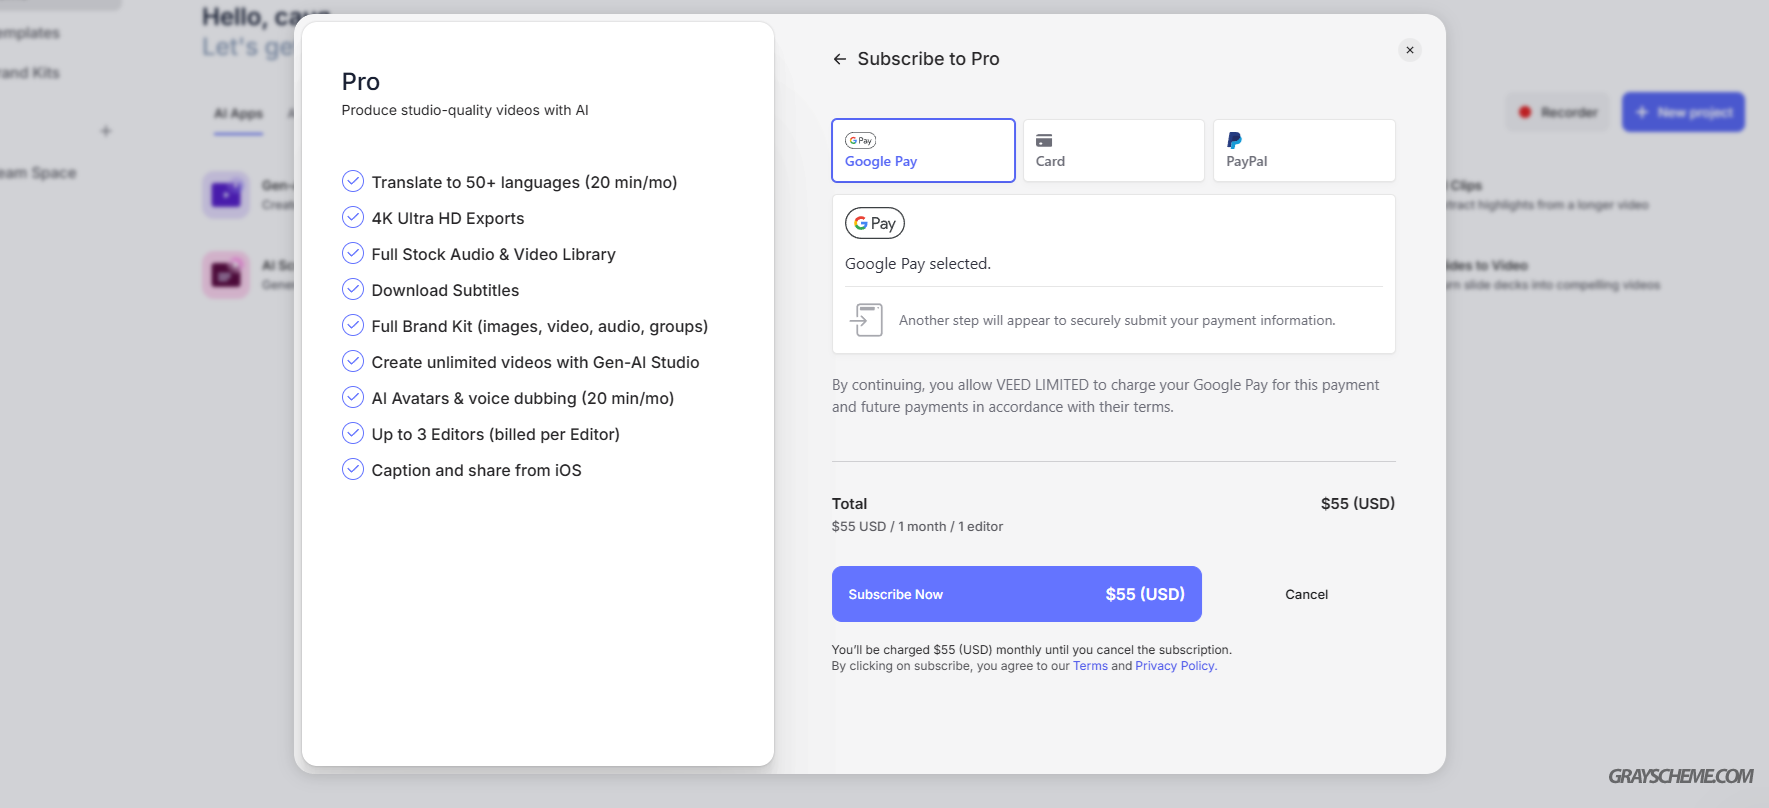
Task: Click the Subscribe Now button
Action: 1017,594
